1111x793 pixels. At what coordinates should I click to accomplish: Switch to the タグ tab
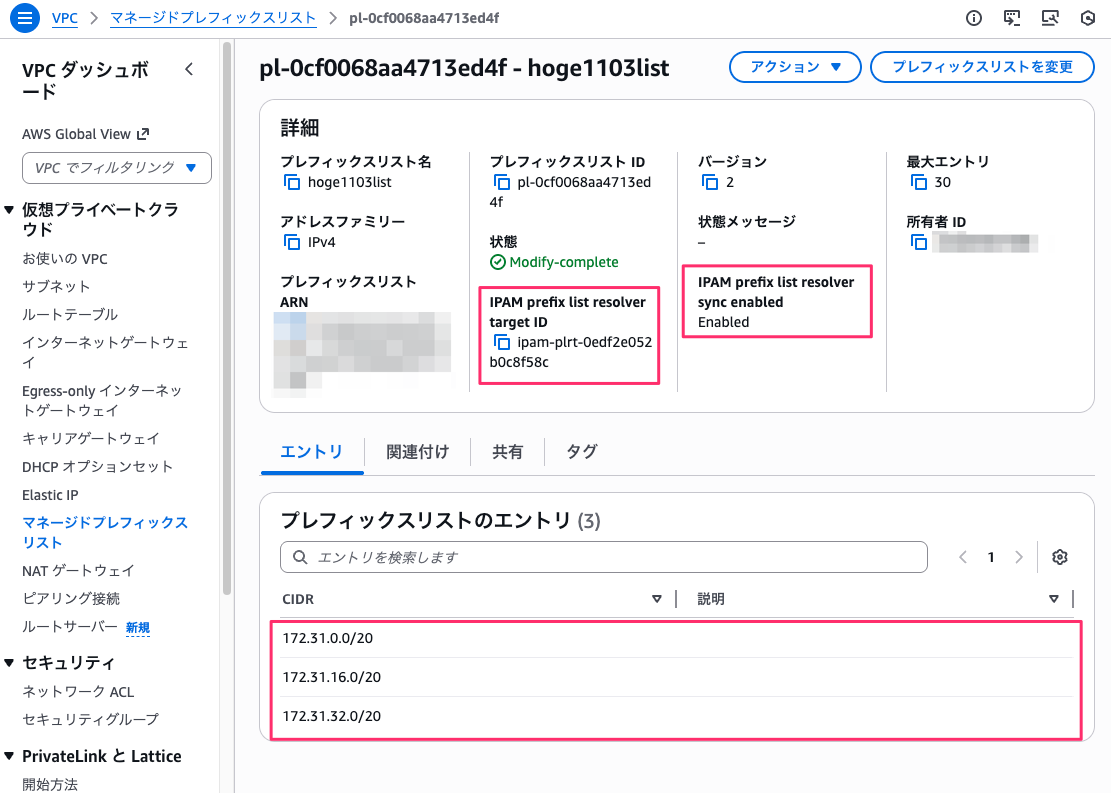(x=580, y=451)
